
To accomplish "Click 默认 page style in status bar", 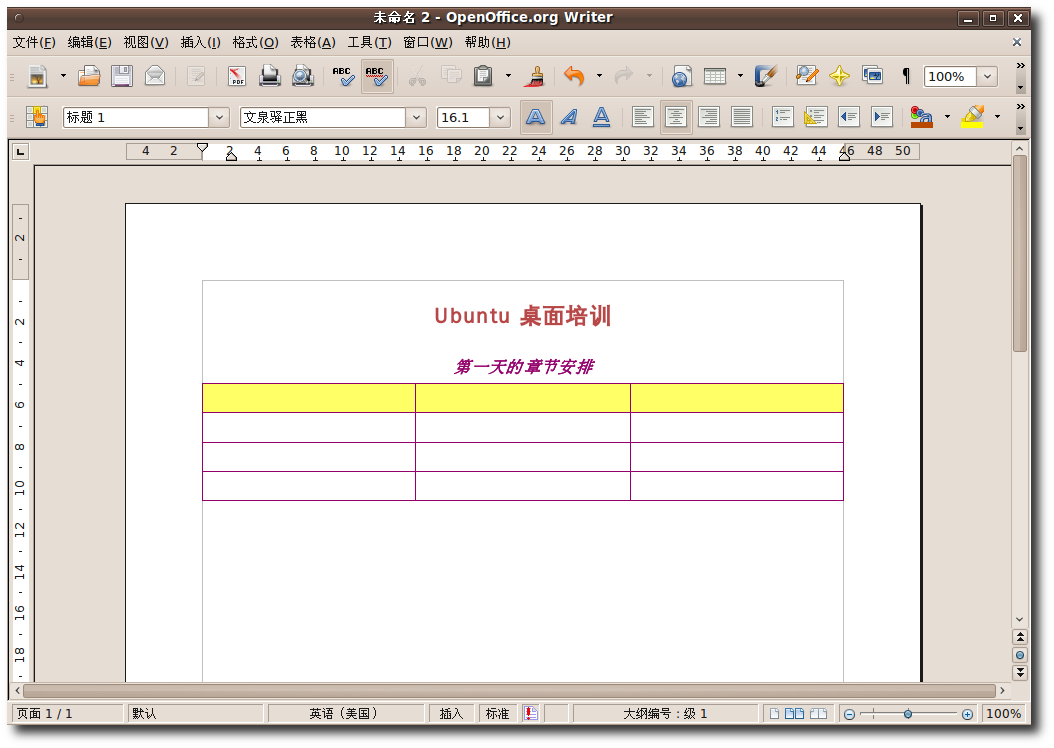I will pyautogui.click(x=195, y=714).
